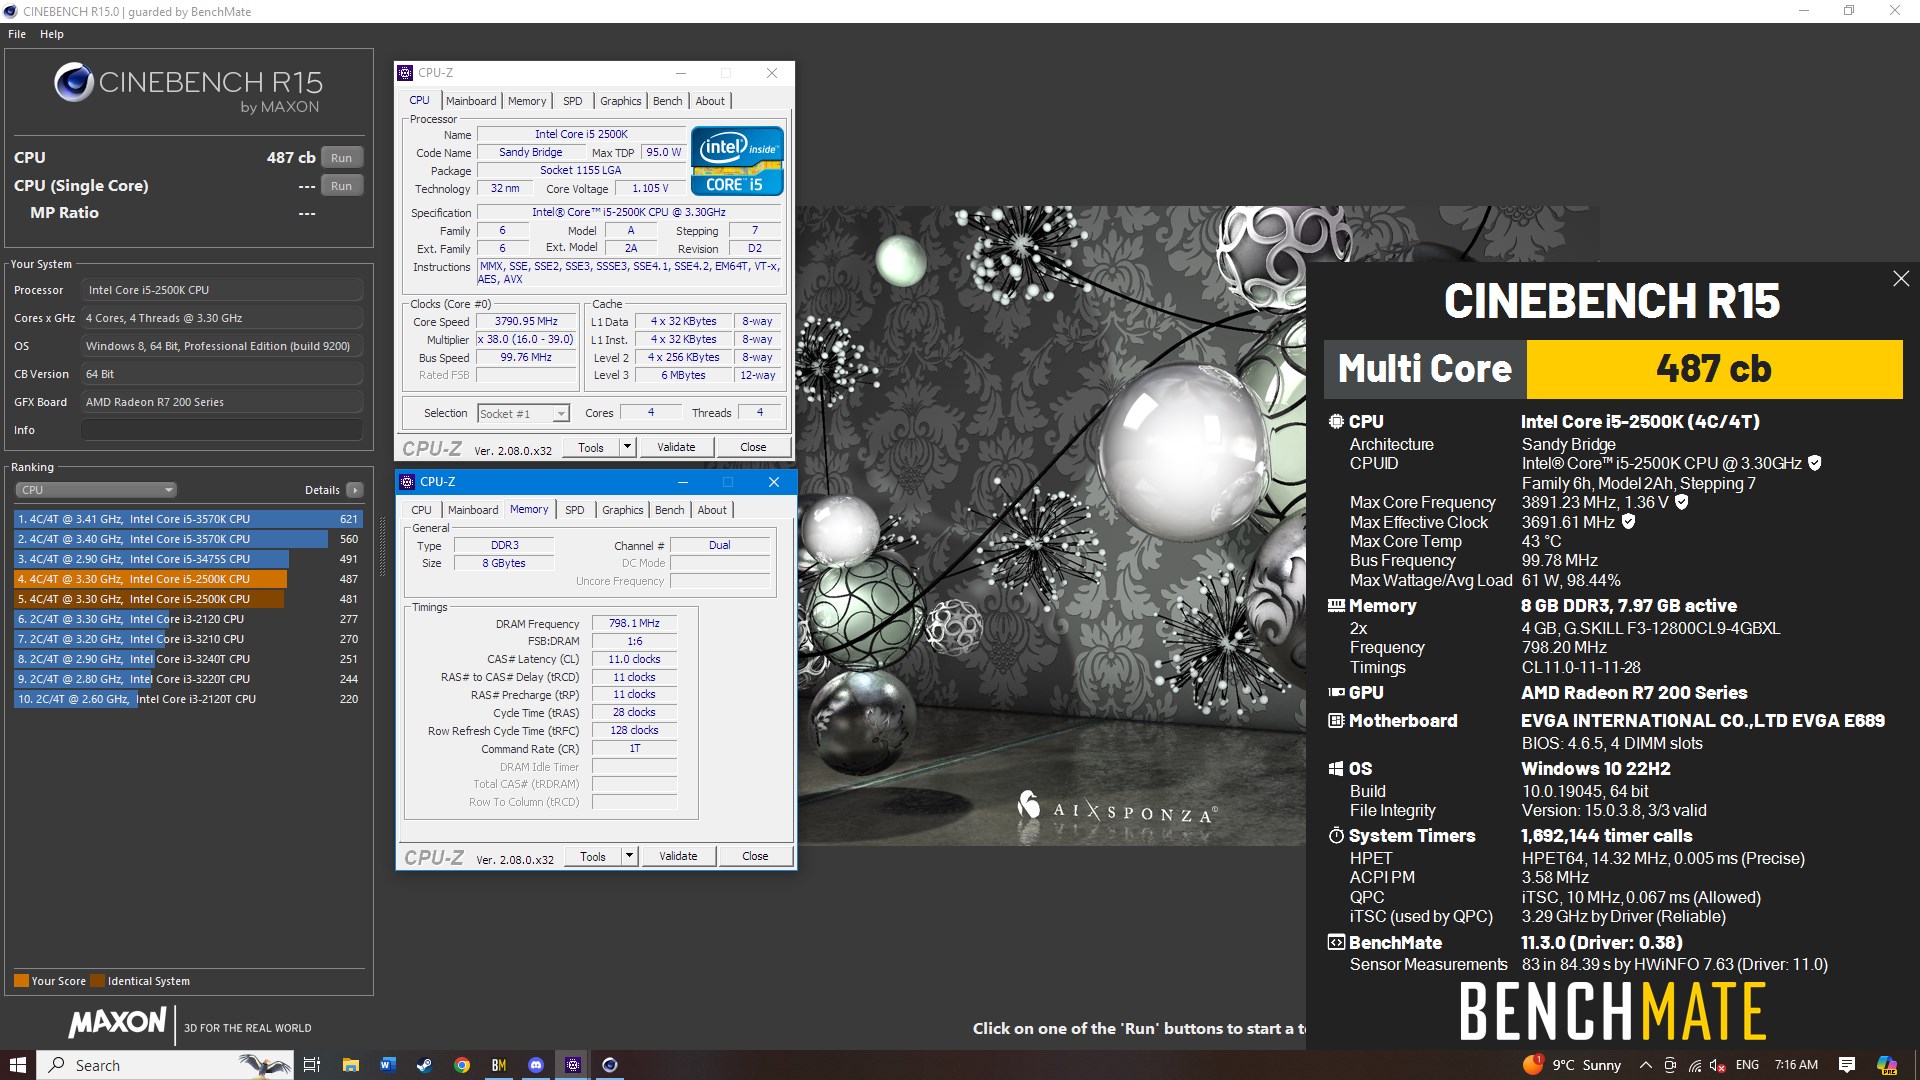The height and width of the screenshot is (1080, 1920).
Task: Switch to Mainboard tab in upper CPU-Z
Action: (x=471, y=101)
